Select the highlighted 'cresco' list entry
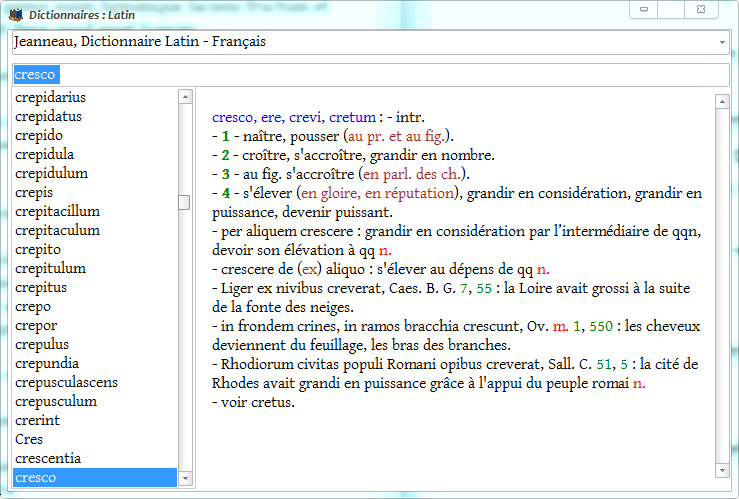Viewport: 739px width, 499px height. coord(95,477)
